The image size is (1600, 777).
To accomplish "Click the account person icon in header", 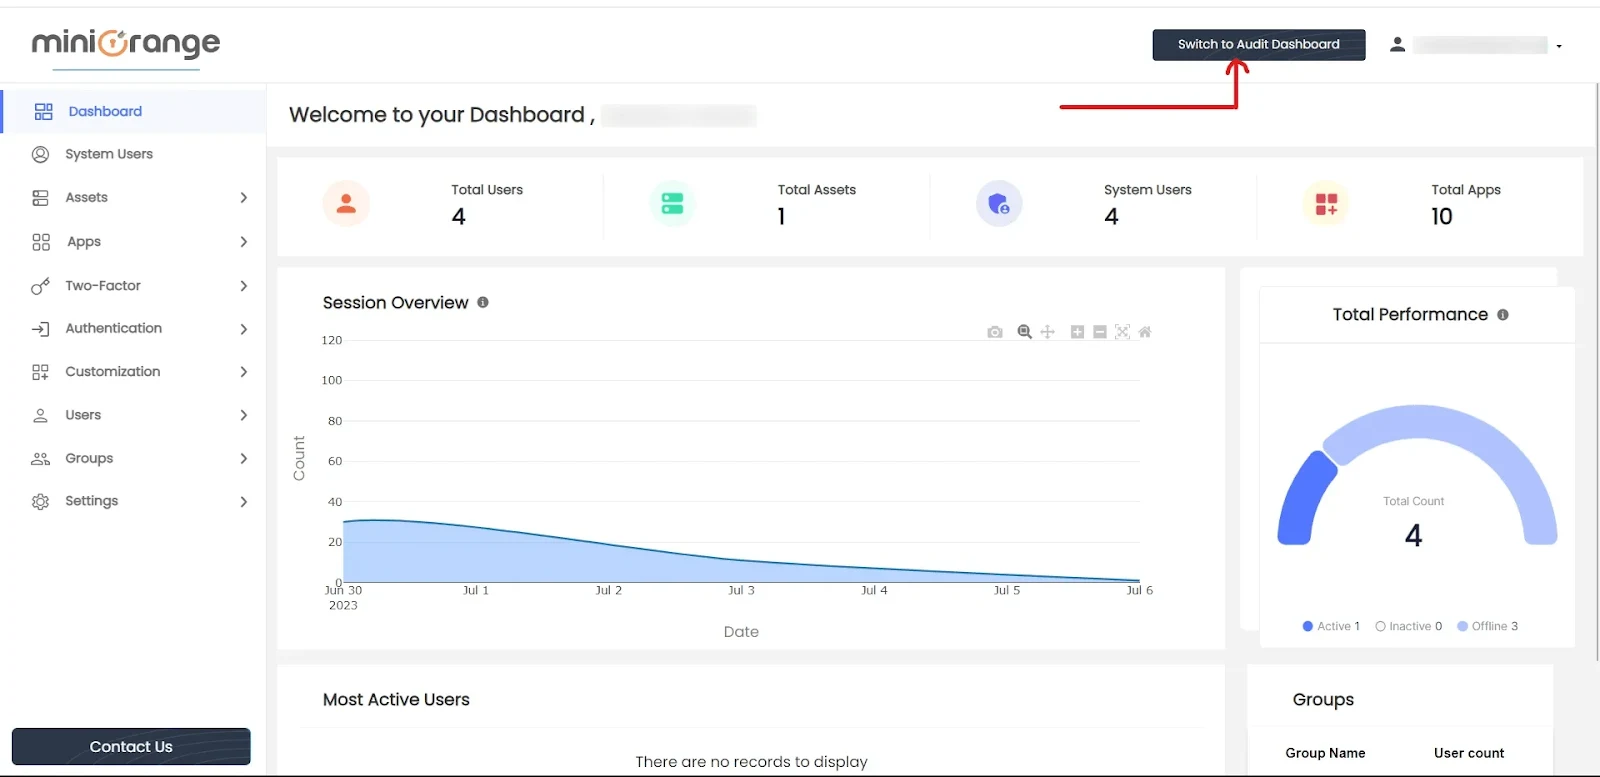I will click(1398, 44).
